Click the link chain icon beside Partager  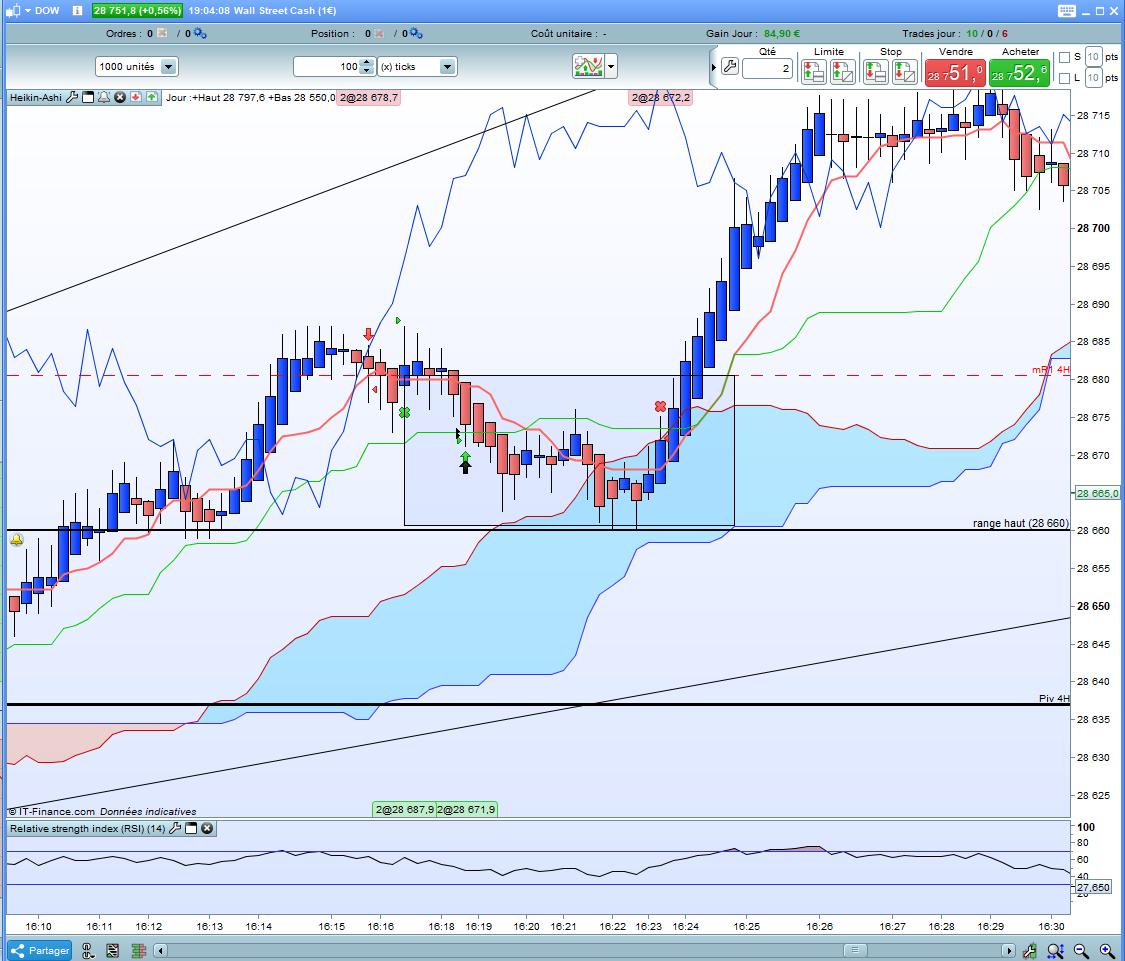click(x=88, y=951)
